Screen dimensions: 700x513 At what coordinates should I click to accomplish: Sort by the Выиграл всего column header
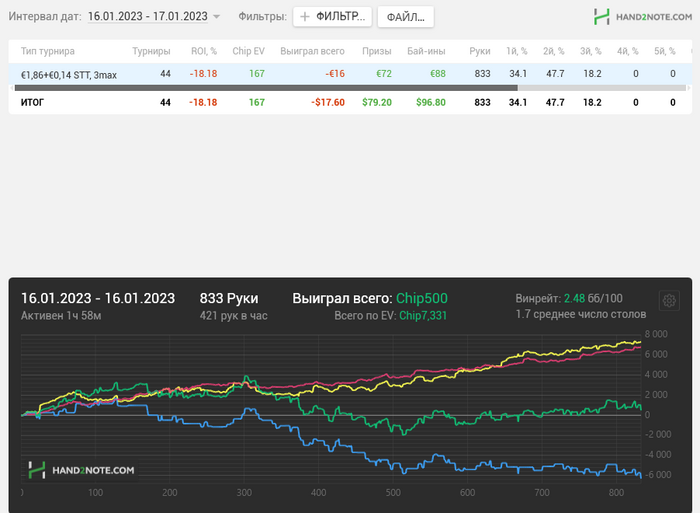(312, 51)
